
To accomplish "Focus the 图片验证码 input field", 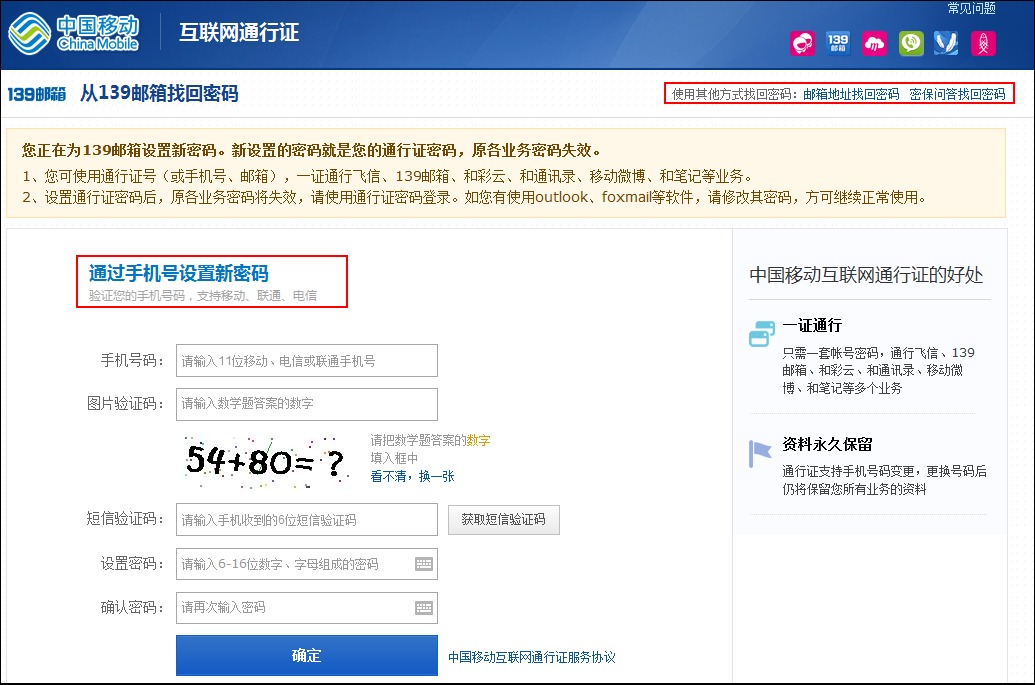I will (x=306, y=404).
